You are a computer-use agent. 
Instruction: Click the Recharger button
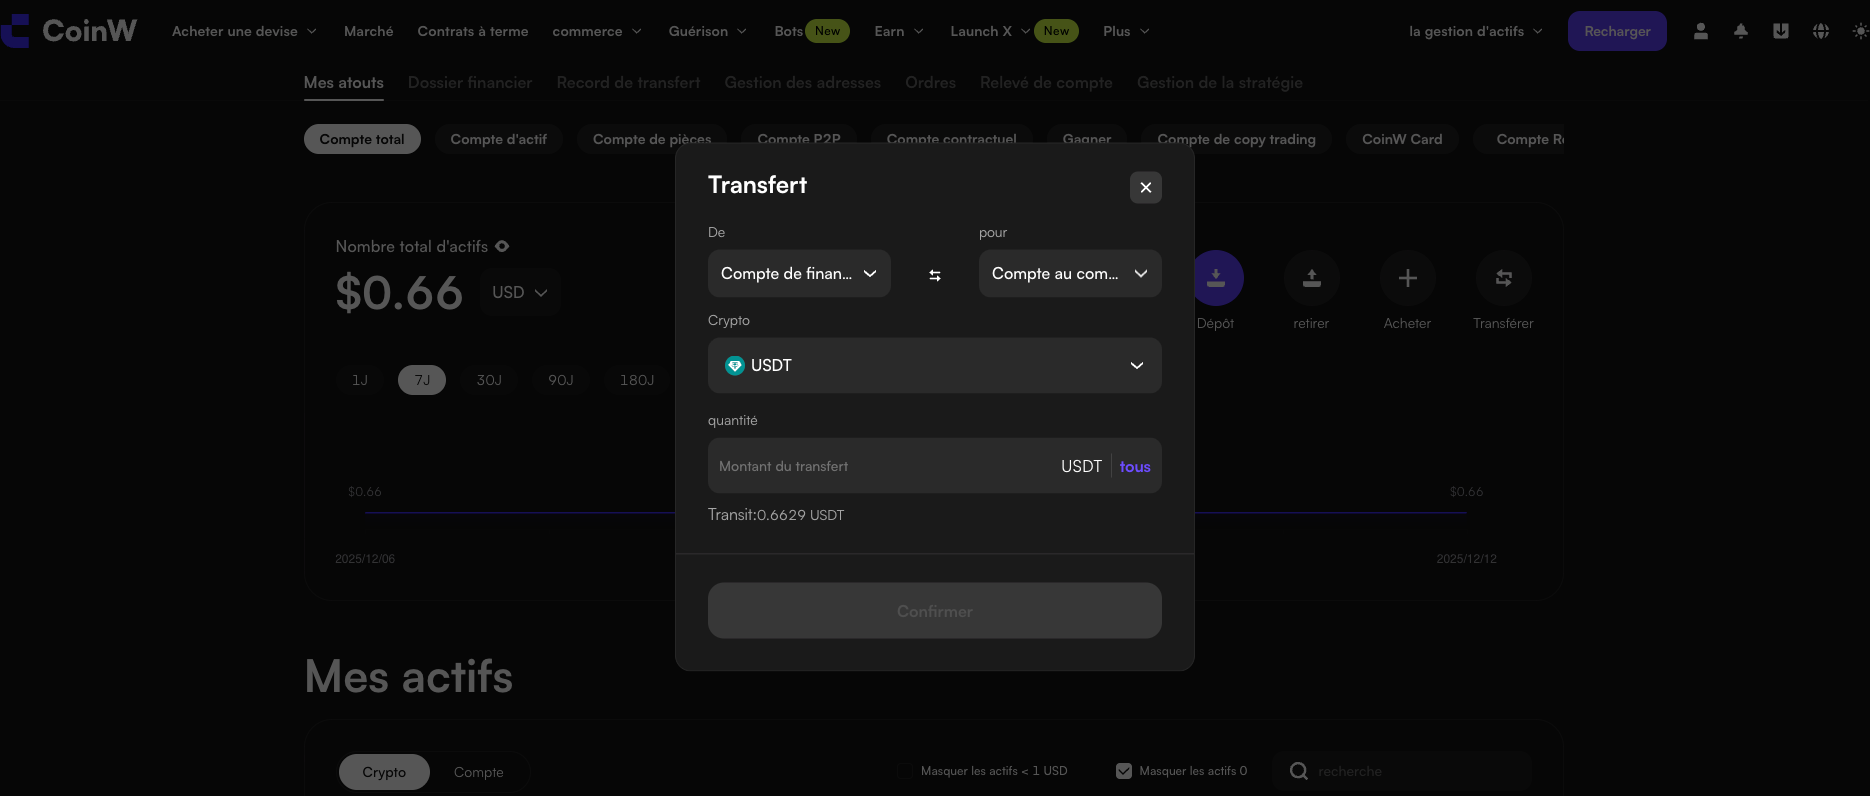[1617, 31]
